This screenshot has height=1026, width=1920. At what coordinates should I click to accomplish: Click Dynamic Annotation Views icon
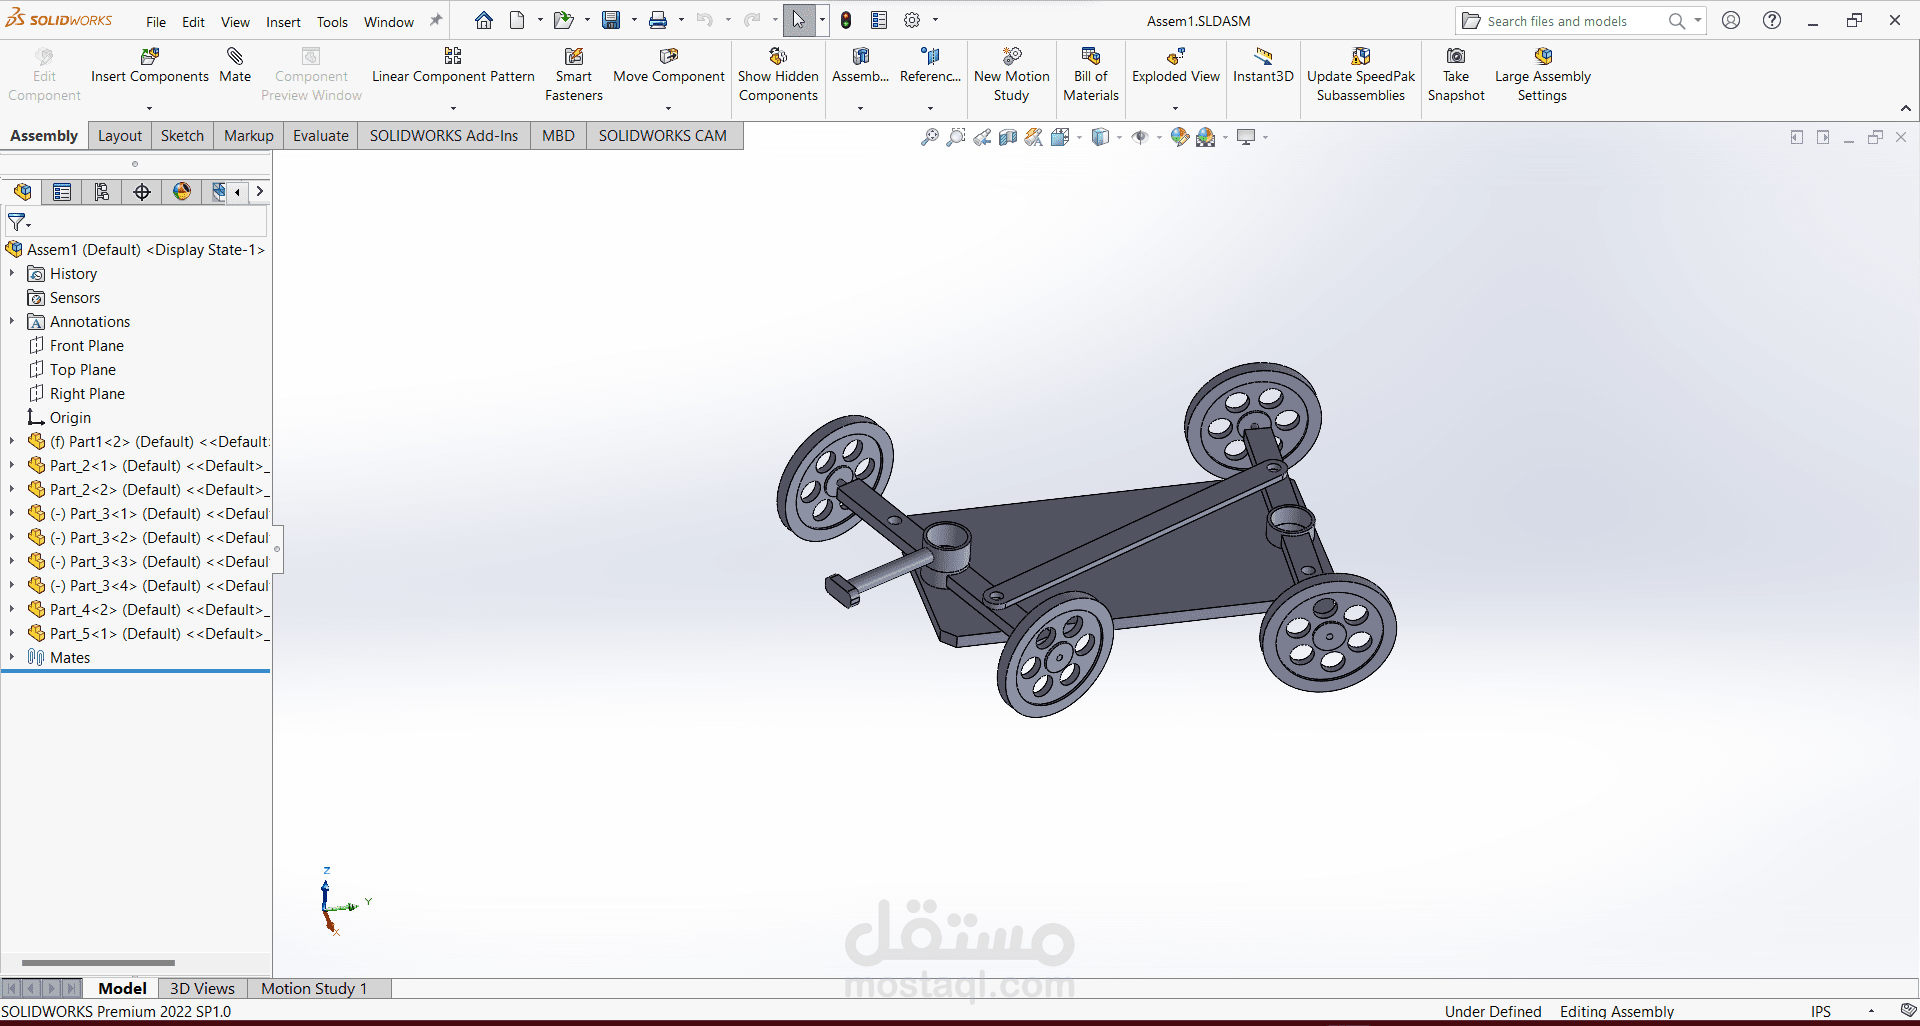1034,137
